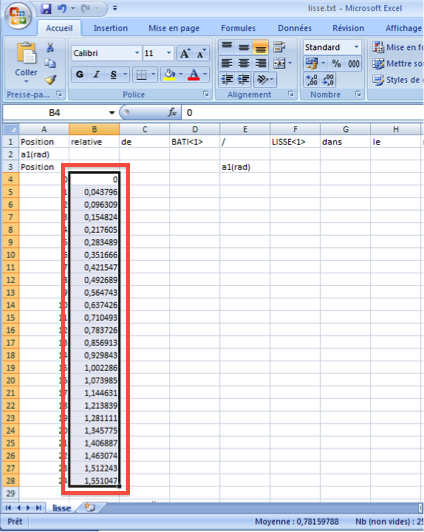Screen dimensions: 424x532
Task: Align text to middle of cell
Action: coord(244,47)
